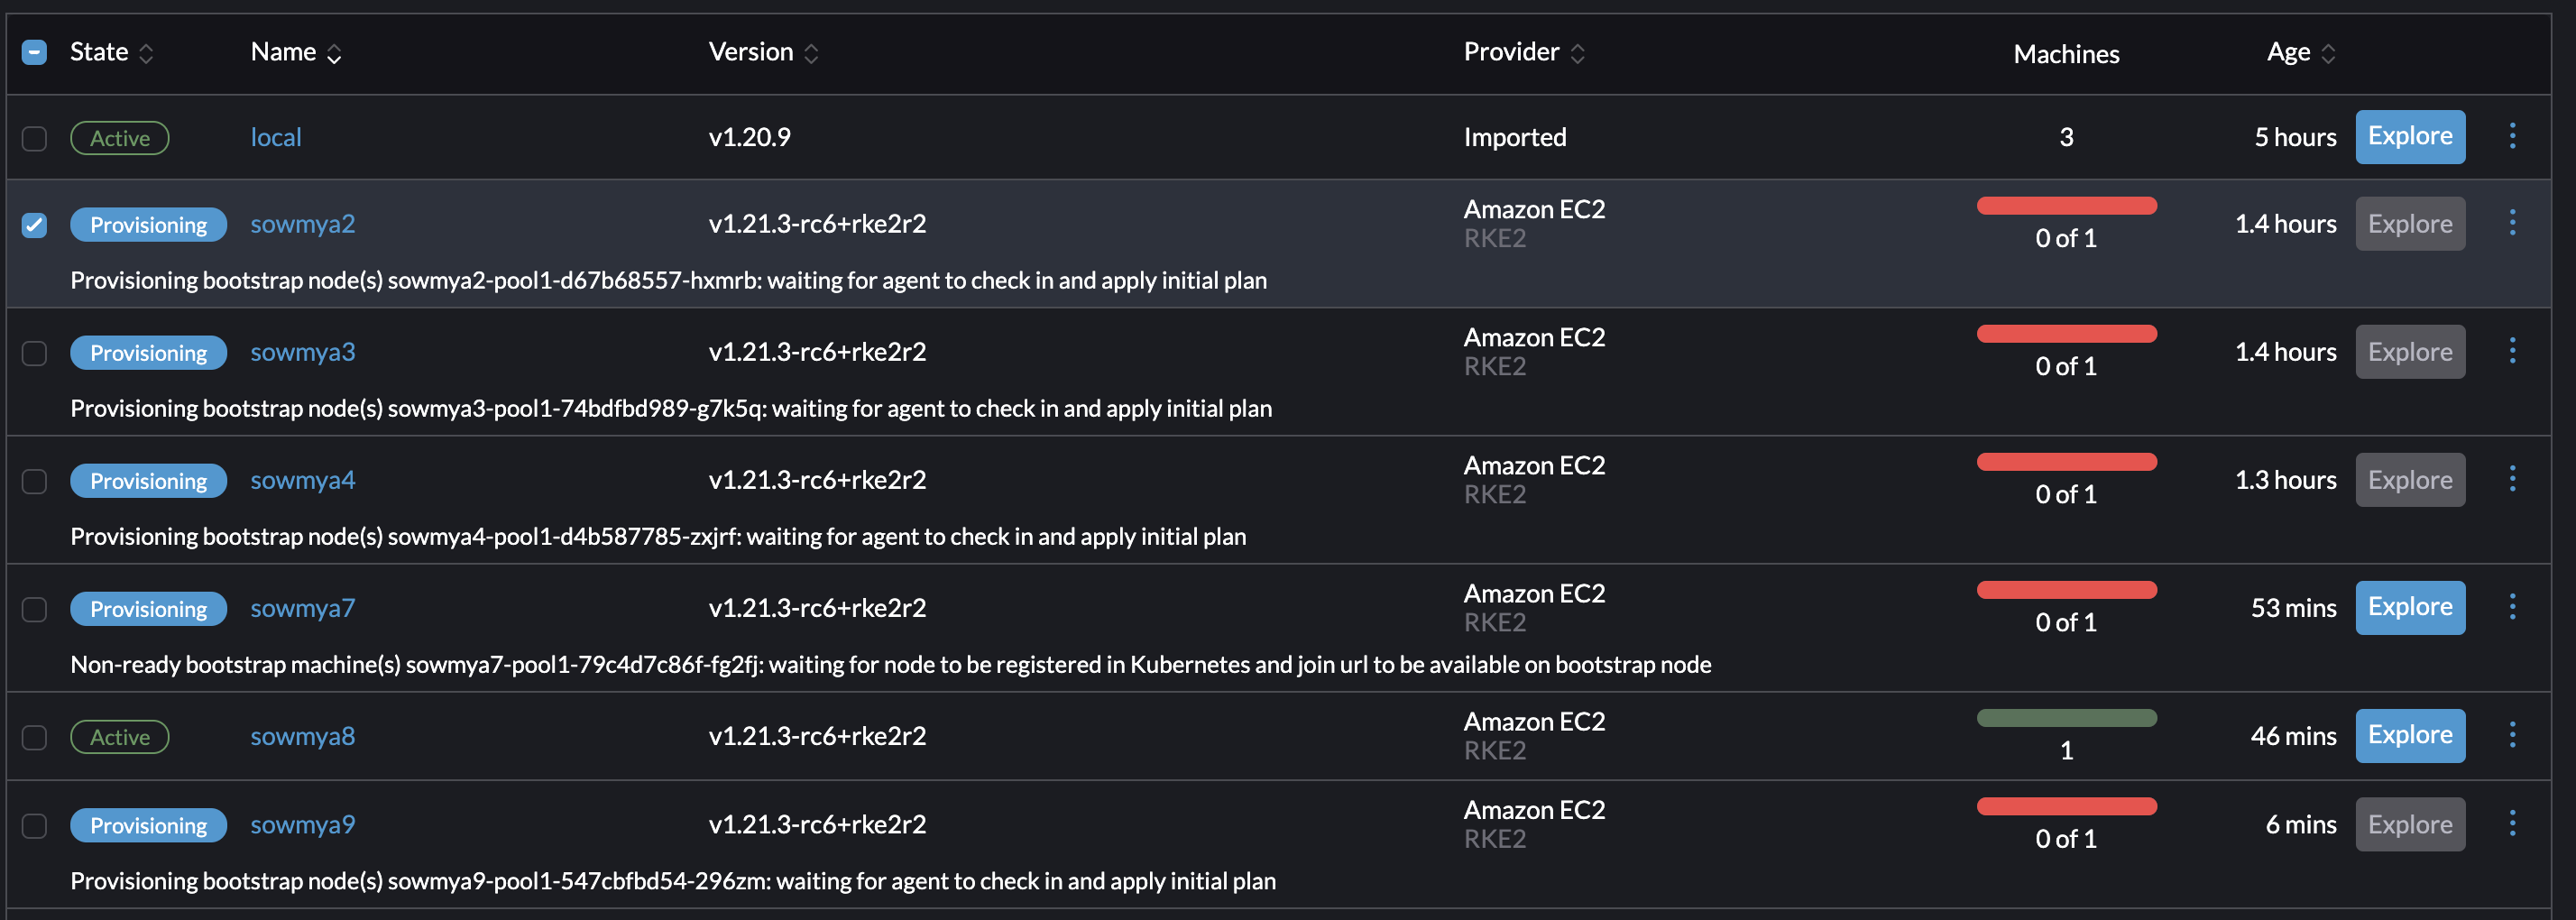The image size is (2576, 920).
Task: Open the actions menu for sowmya9
Action: pos(2513,824)
